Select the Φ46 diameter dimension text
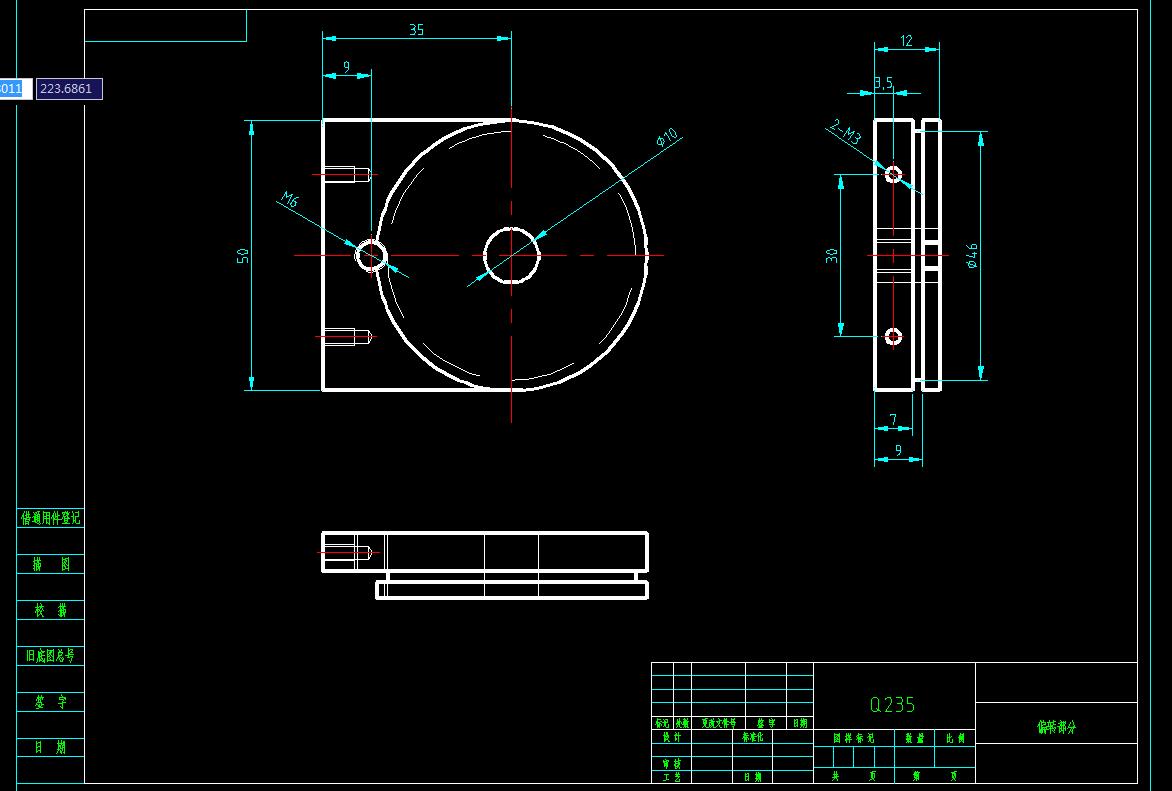Image resolution: width=1172 pixels, height=791 pixels. [972, 256]
